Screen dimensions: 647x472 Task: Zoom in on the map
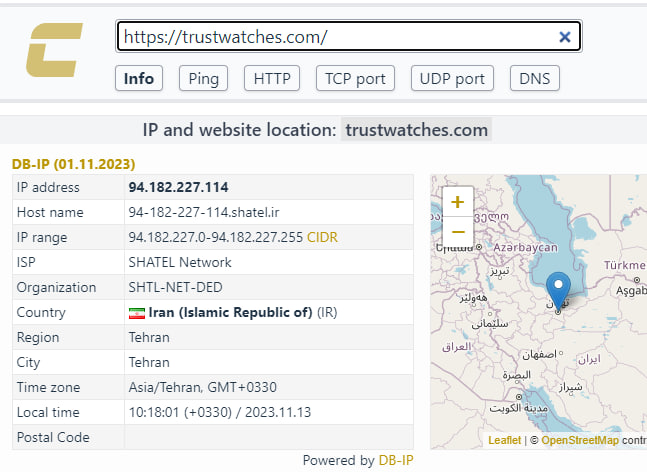pyautogui.click(x=457, y=202)
